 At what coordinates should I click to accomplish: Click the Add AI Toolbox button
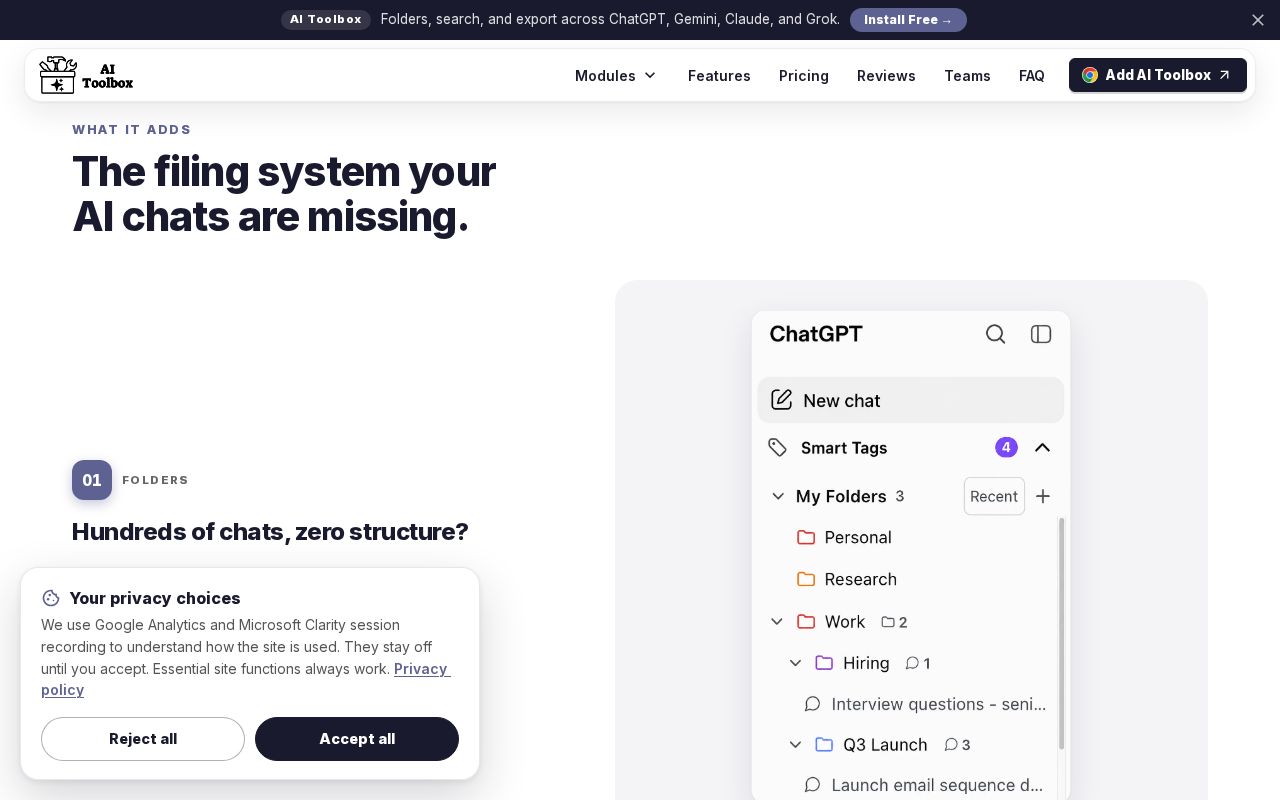point(1158,75)
